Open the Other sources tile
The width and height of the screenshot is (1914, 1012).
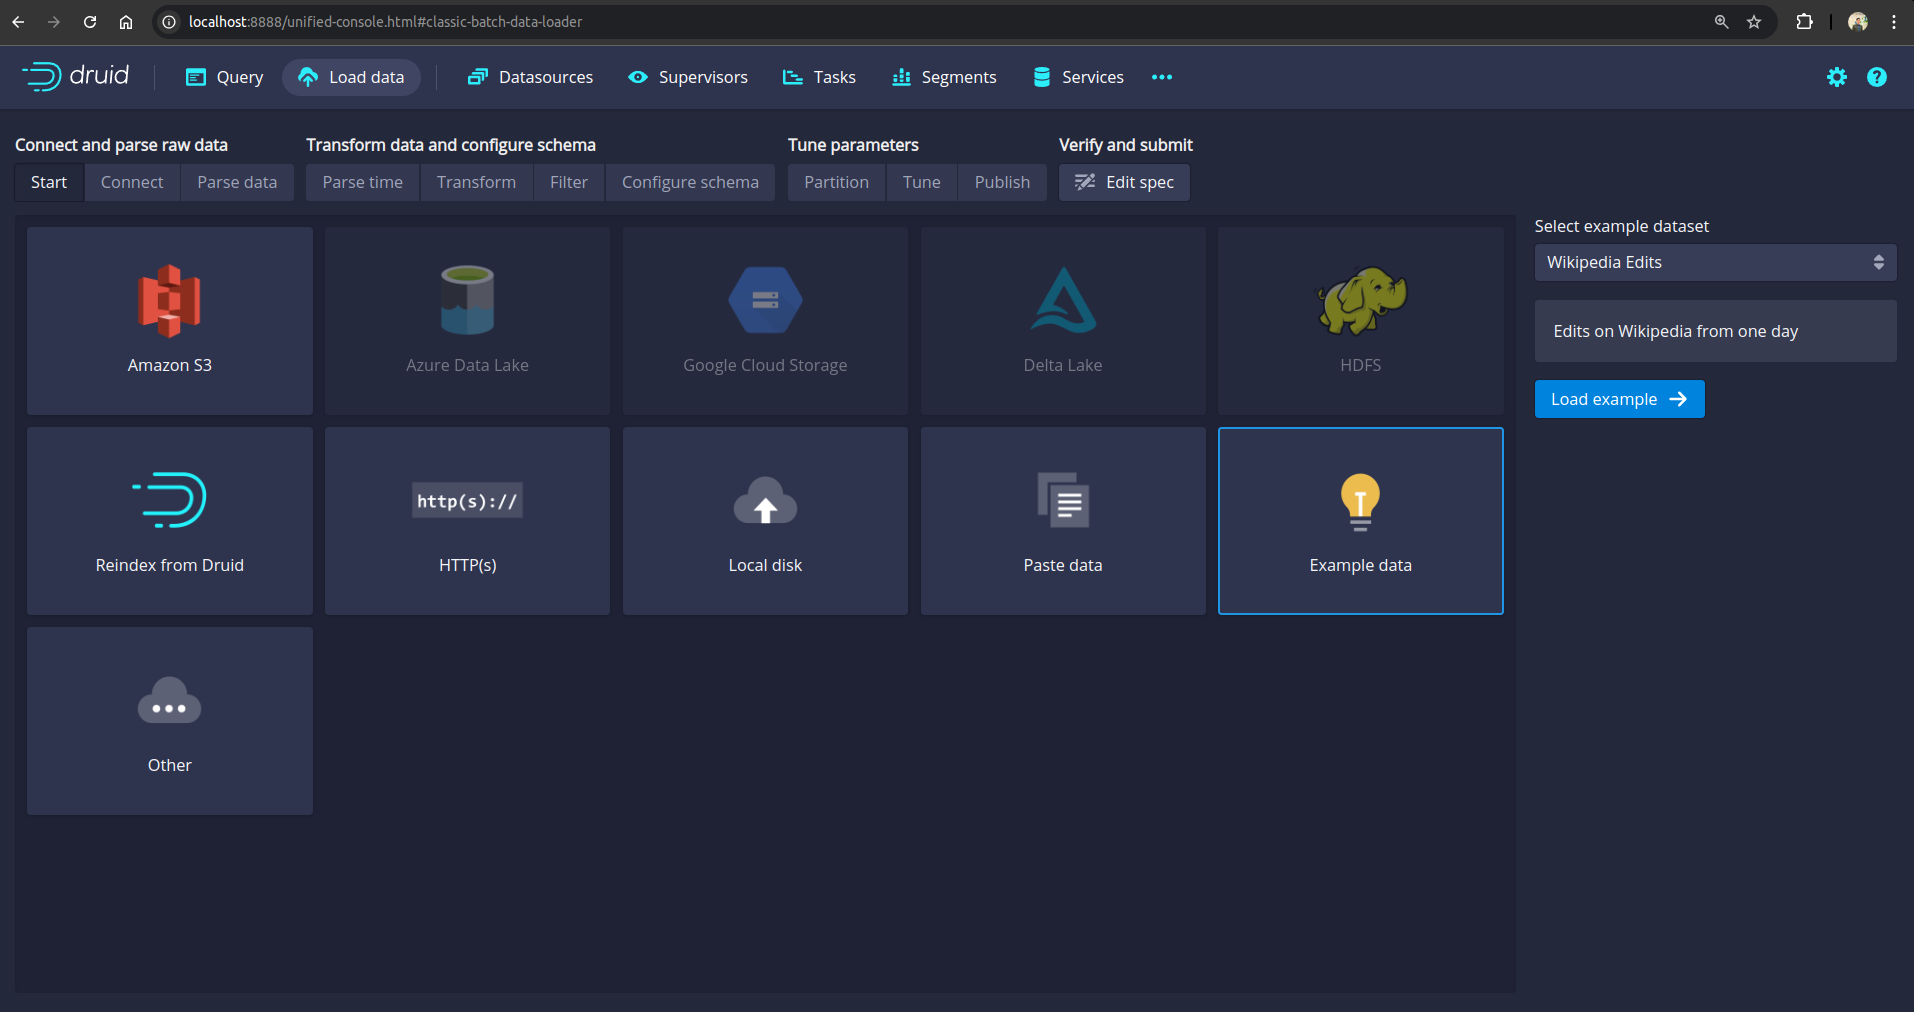[x=169, y=720]
